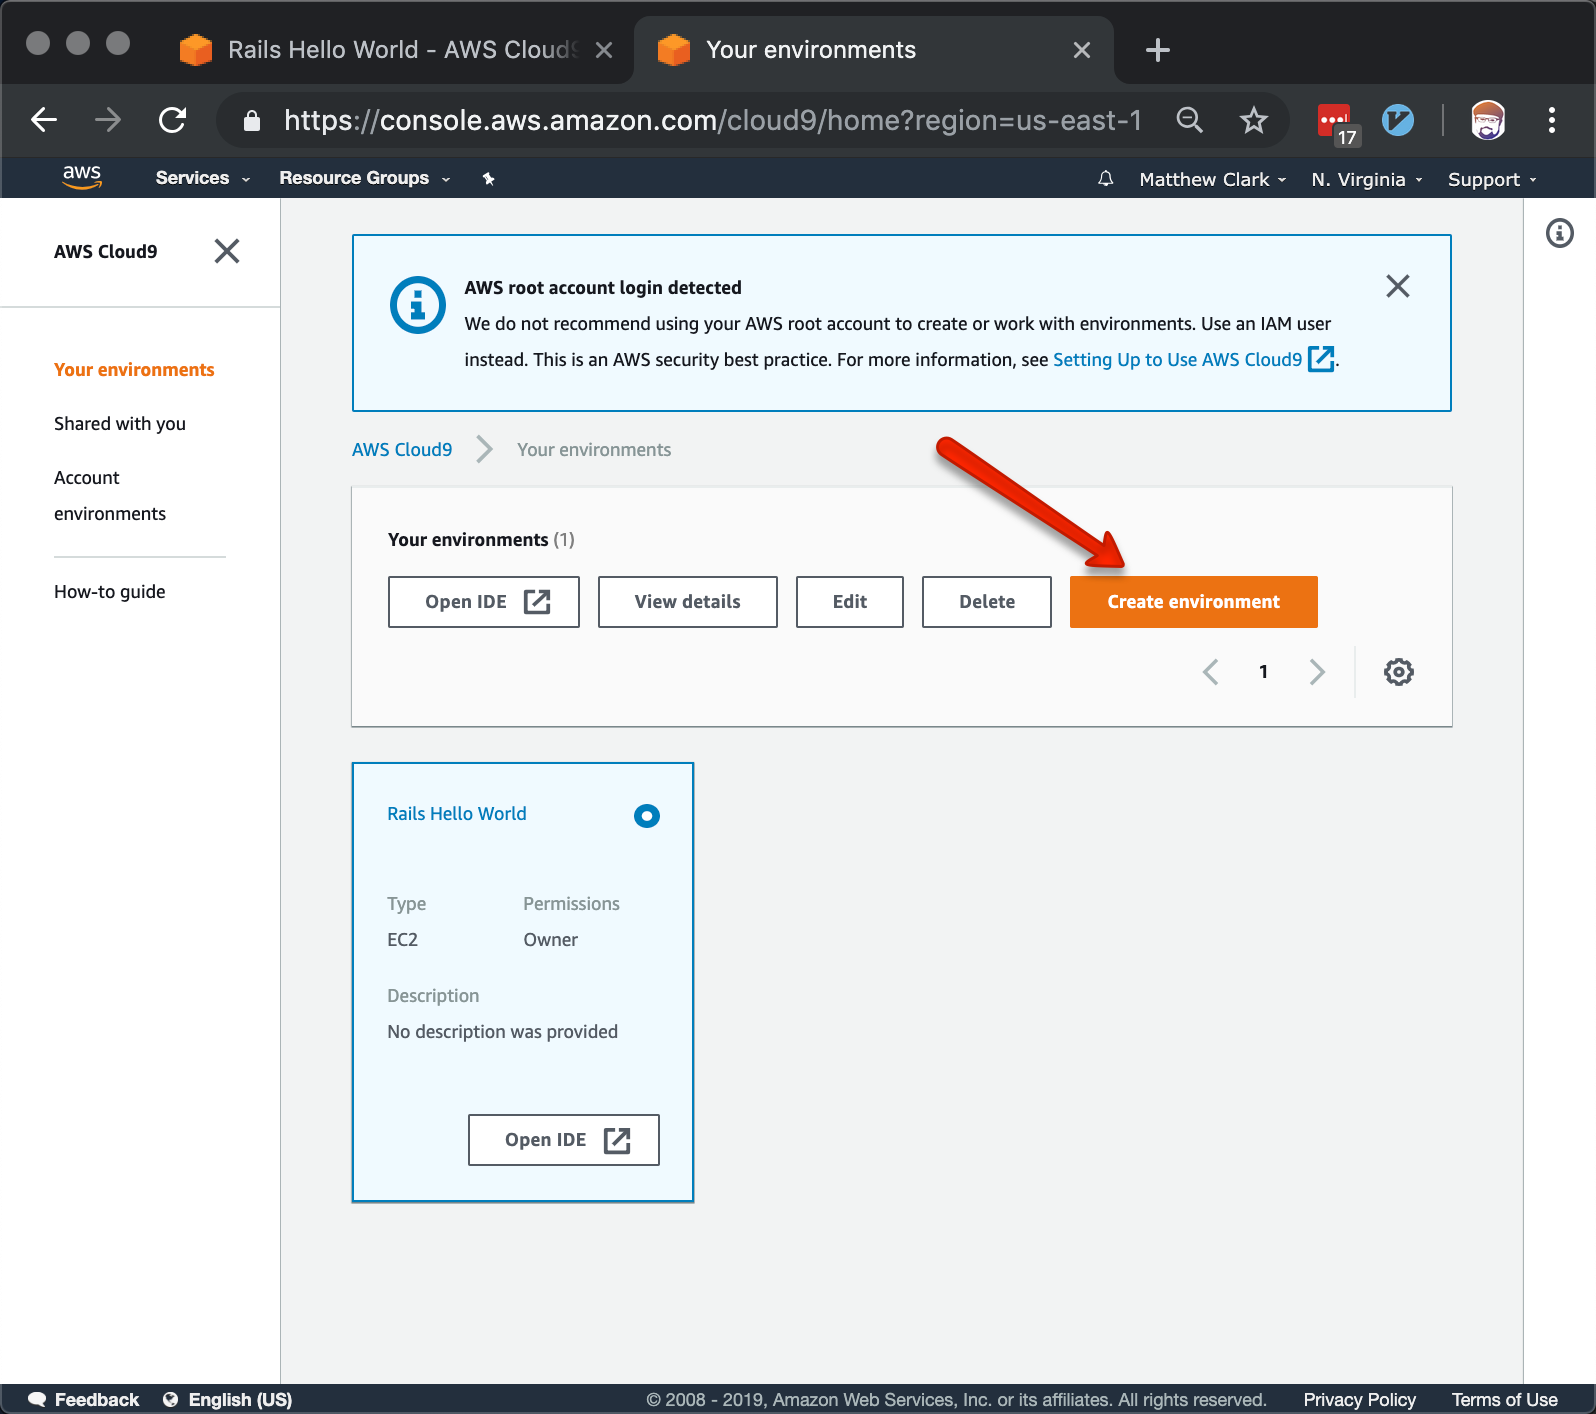Select Your environments in sidebar

(x=134, y=370)
